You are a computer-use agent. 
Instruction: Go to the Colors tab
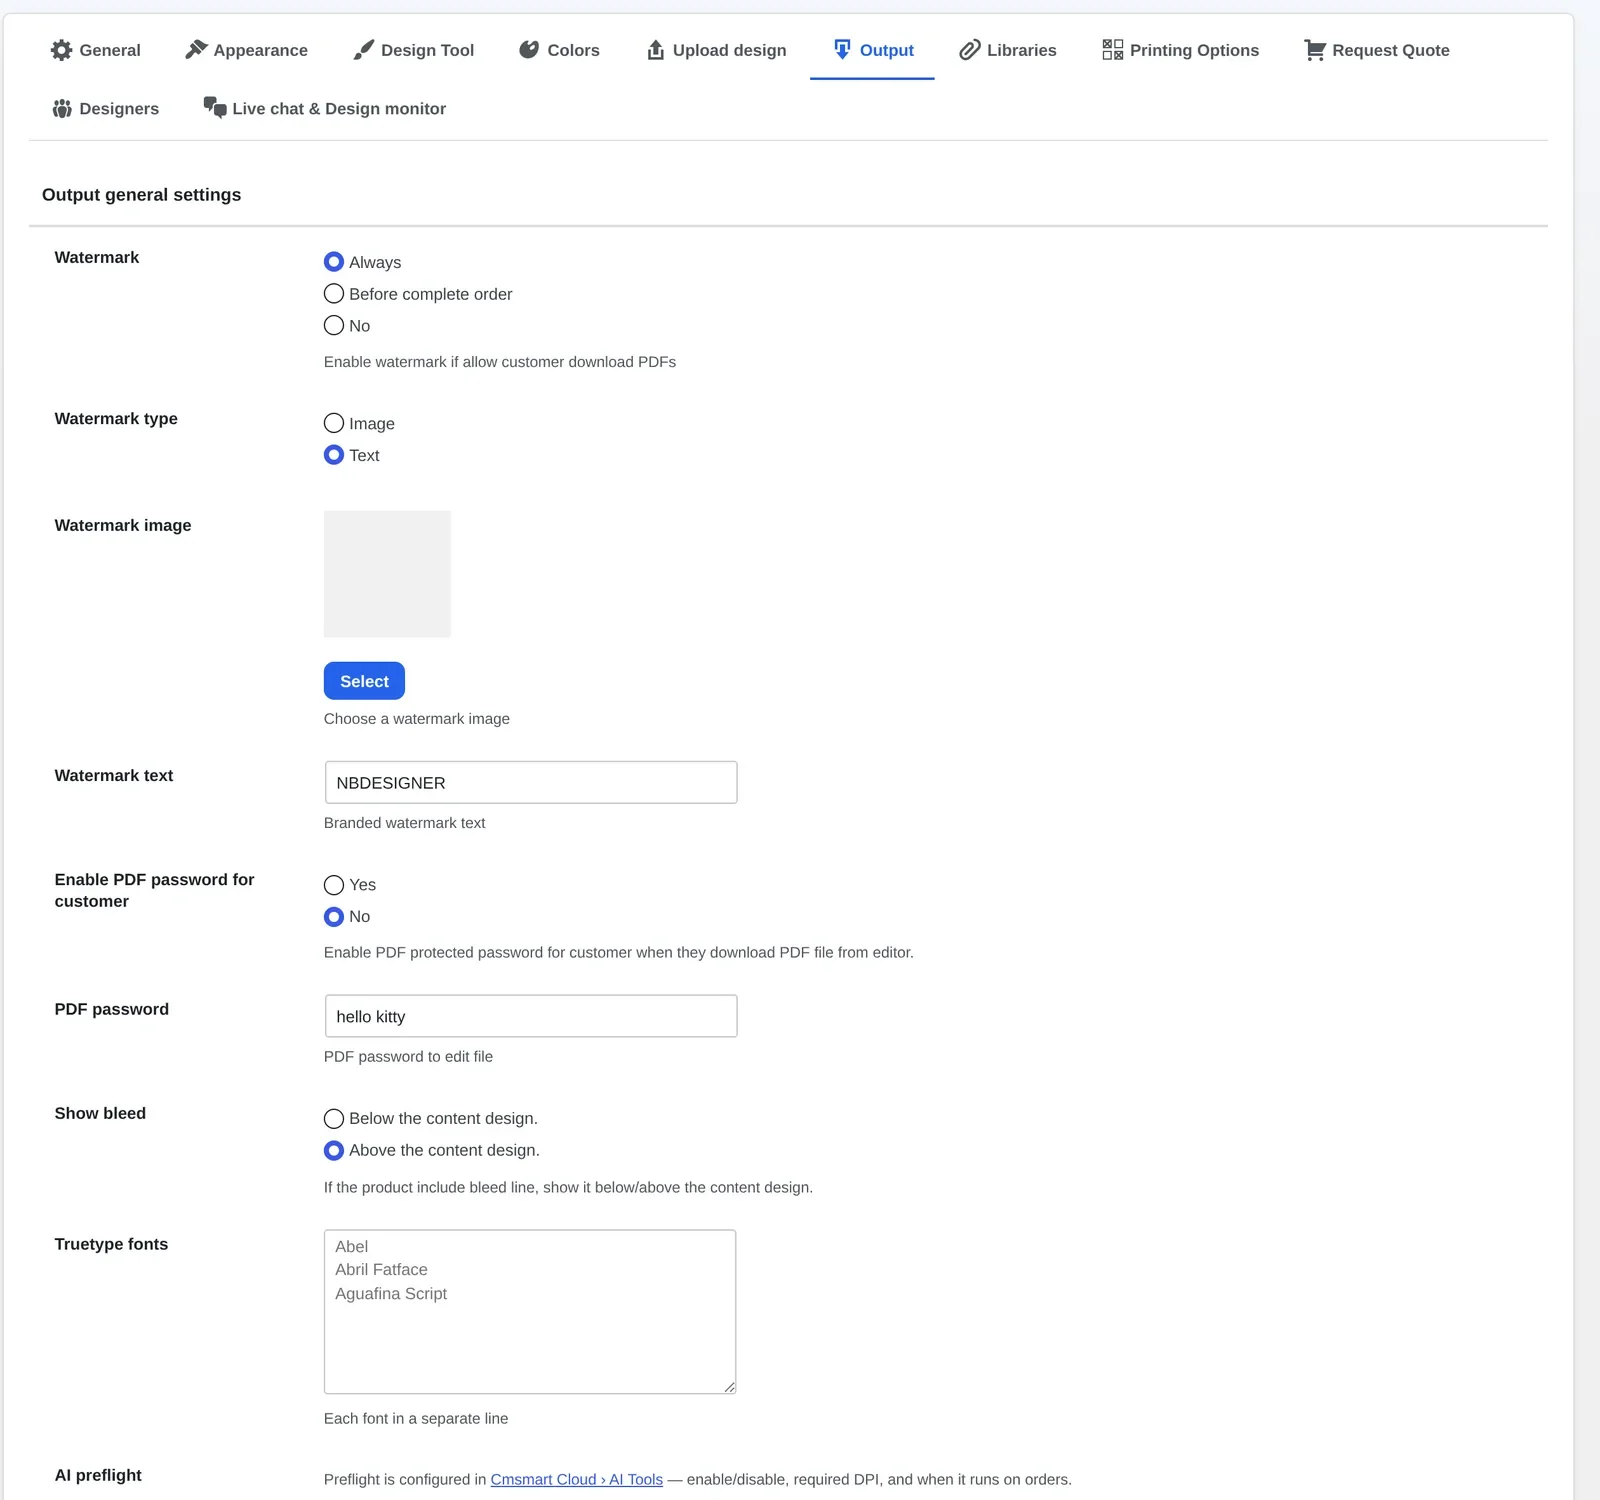tap(559, 50)
